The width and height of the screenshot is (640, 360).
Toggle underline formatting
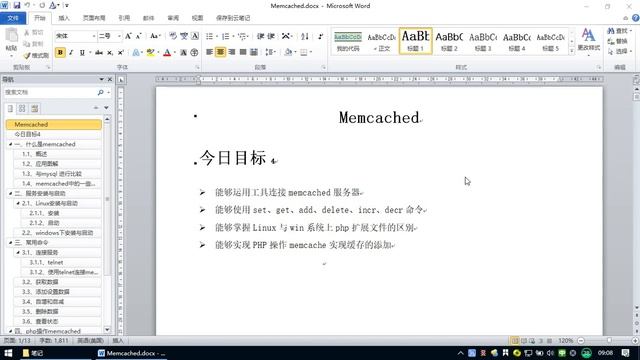click(x=82, y=52)
